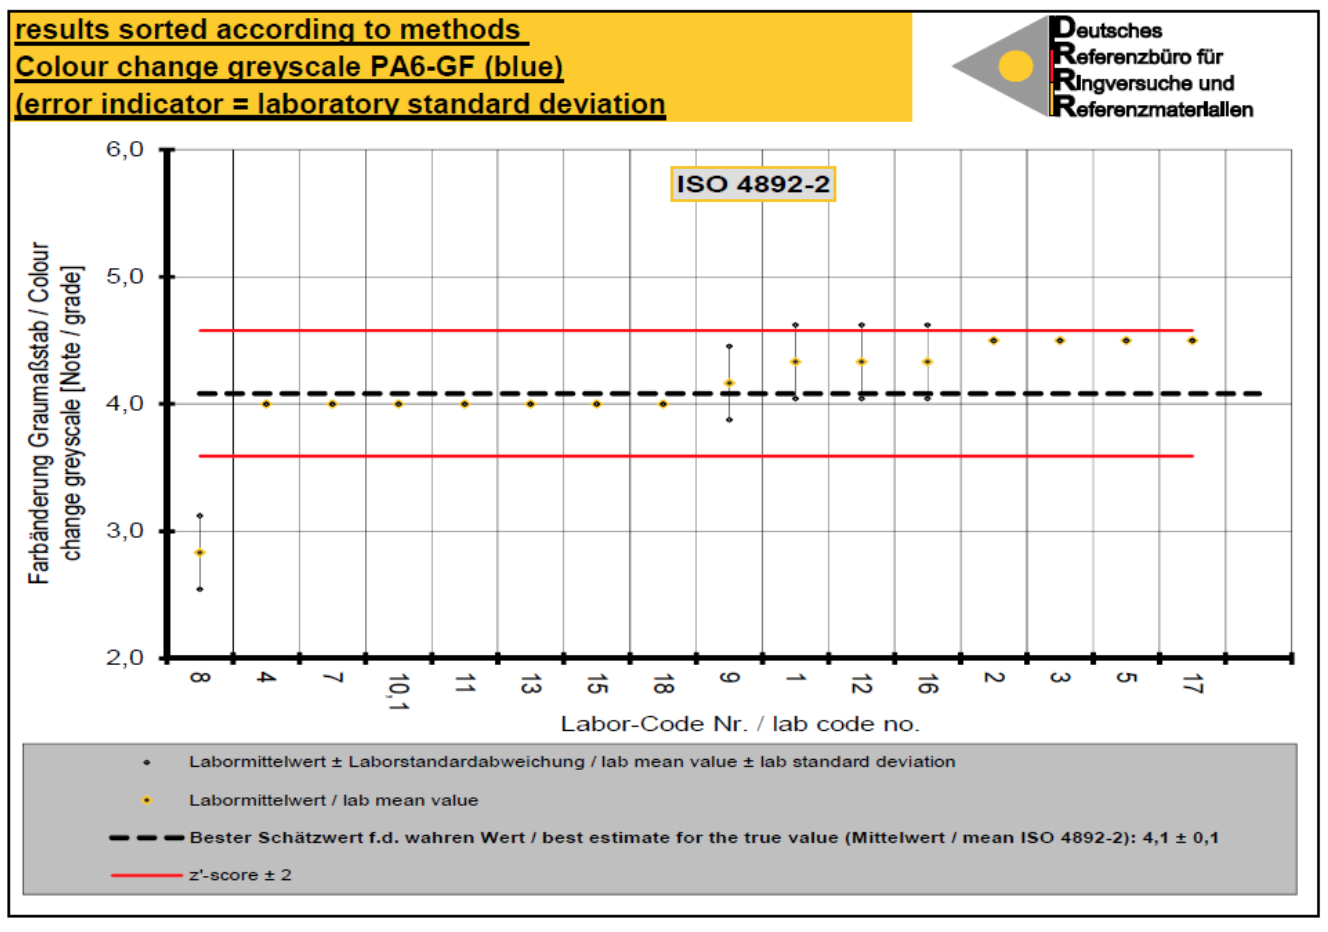Click x-axis lab code 18
This screenshot has width=1328, height=932.
663,684
